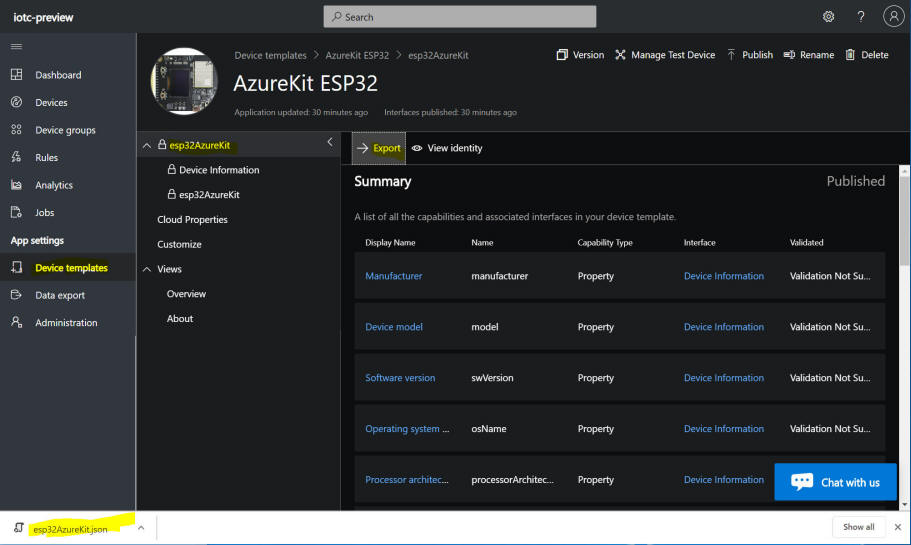Click the Version toolbar button

tap(580, 55)
